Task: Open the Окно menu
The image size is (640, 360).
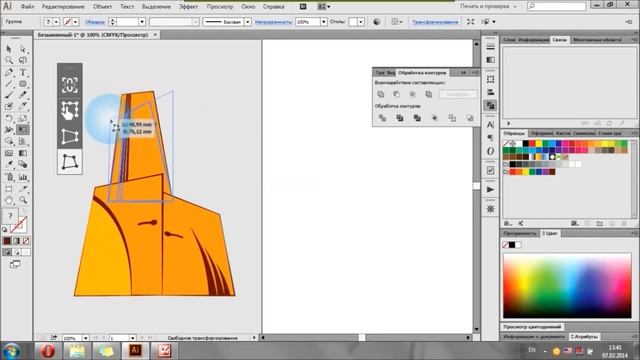Action: (248, 7)
